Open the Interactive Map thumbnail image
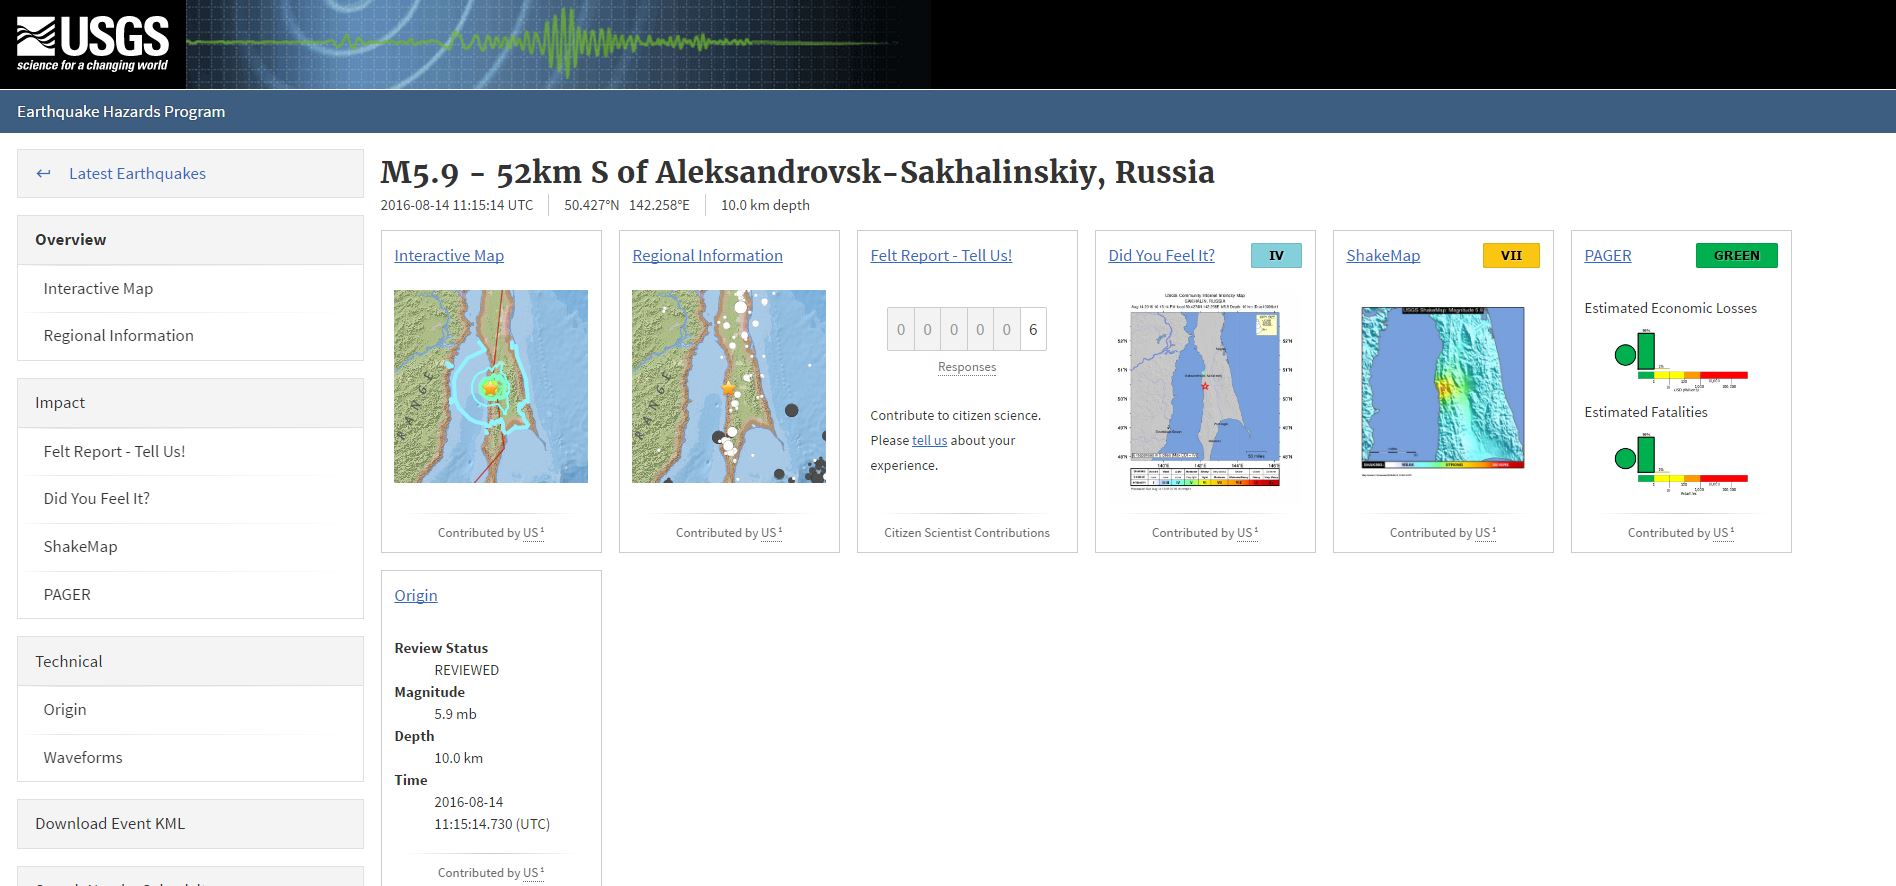The width and height of the screenshot is (1896, 886). 490,386
